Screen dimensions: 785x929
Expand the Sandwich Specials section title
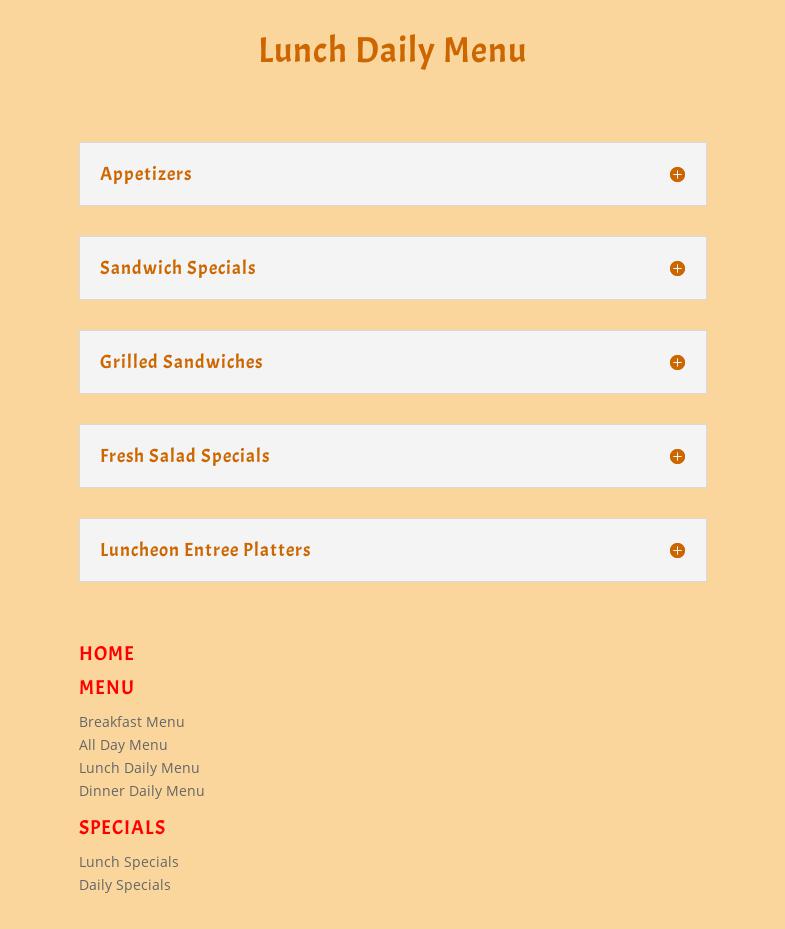pyautogui.click(x=178, y=268)
